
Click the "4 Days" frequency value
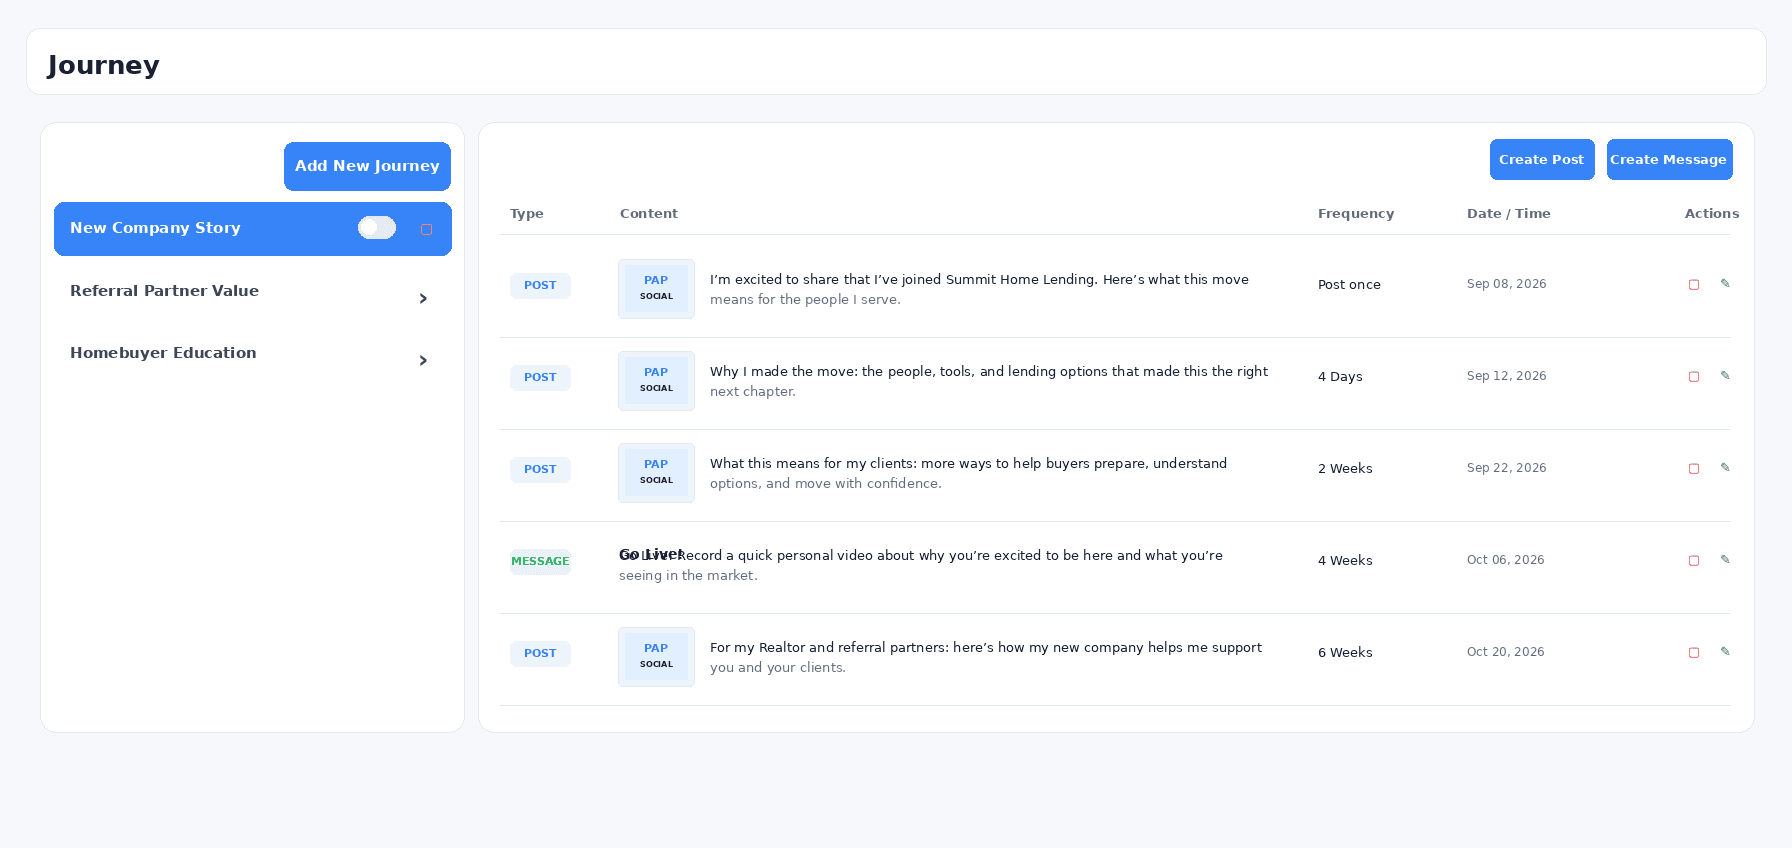coord(1340,377)
